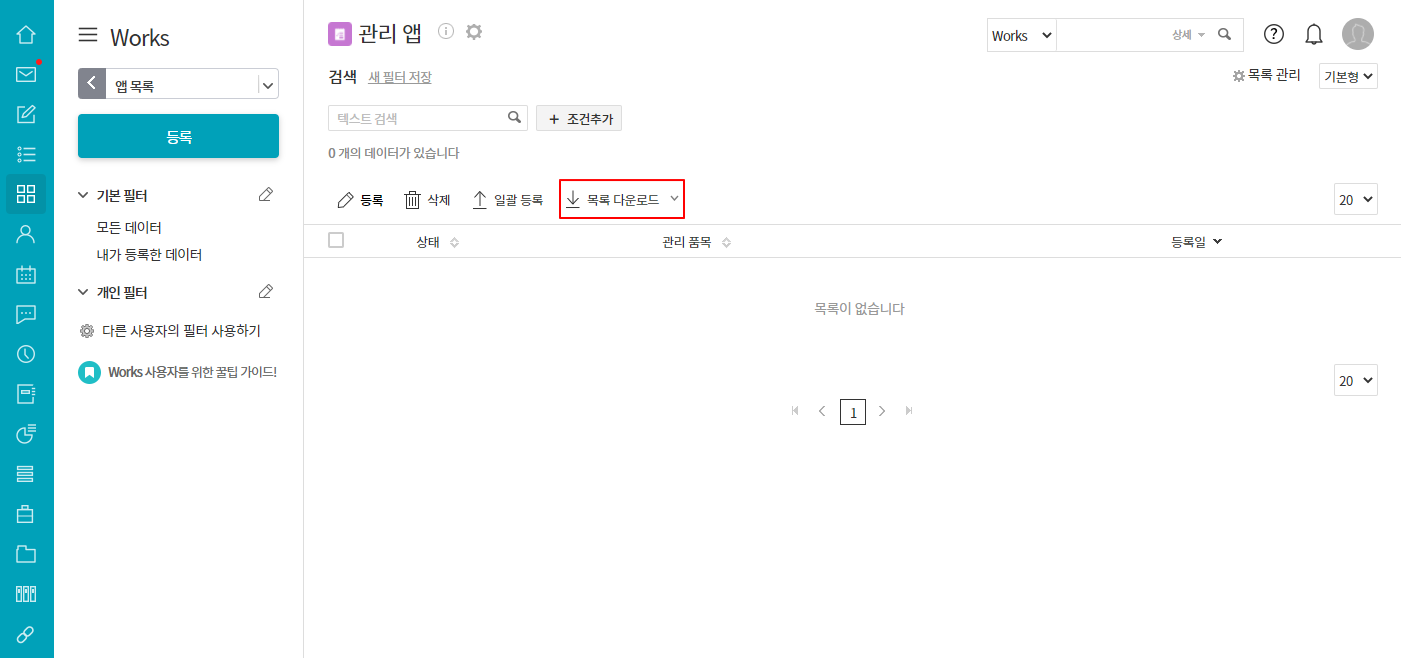
Task: Click the notification bell icon
Action: [x=1314, y=34]
